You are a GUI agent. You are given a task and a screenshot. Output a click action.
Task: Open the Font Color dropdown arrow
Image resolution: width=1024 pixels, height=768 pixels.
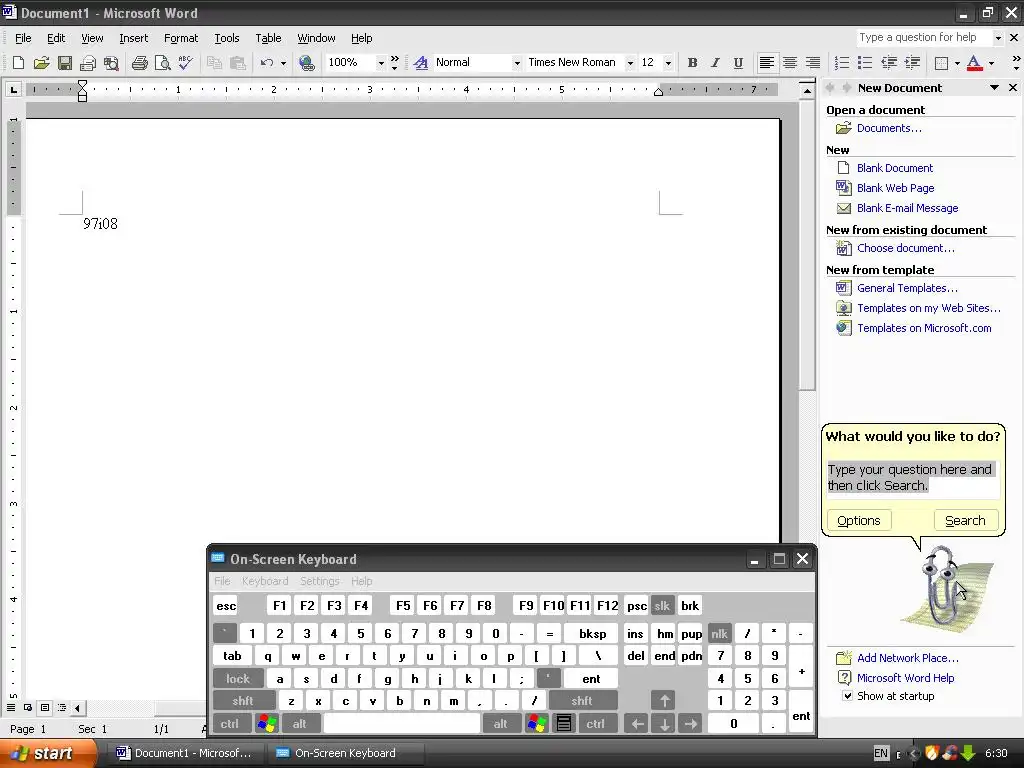[x=991, y=63]
